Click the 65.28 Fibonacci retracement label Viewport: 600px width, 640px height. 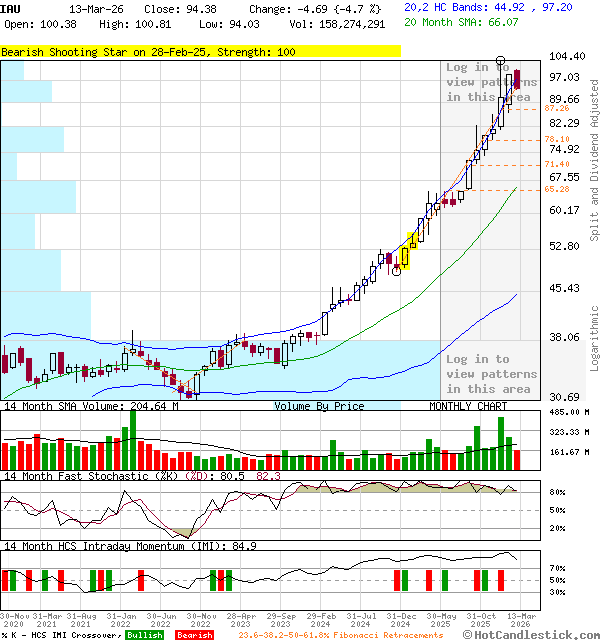[x=557, y=189]
